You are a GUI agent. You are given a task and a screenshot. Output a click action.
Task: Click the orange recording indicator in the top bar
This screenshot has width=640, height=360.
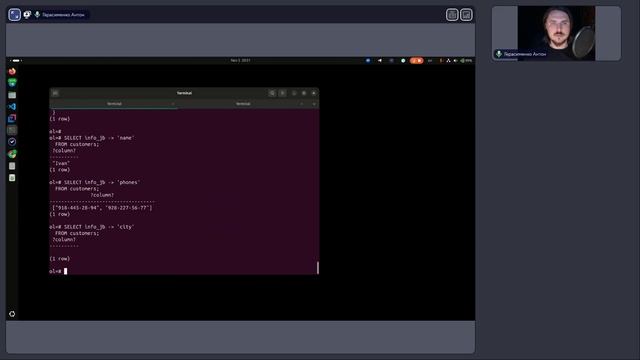coord(416,60)
